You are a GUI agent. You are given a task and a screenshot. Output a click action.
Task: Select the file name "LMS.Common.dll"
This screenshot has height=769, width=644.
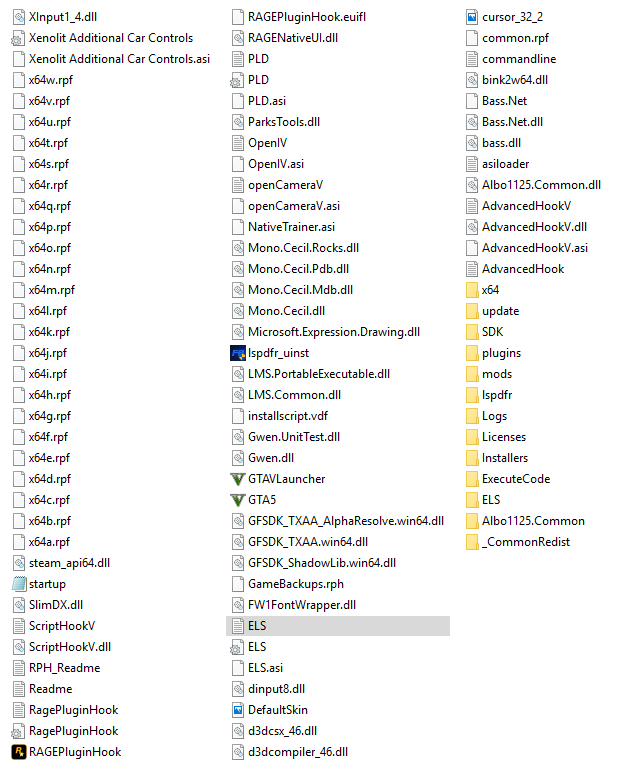pos(294,395)
